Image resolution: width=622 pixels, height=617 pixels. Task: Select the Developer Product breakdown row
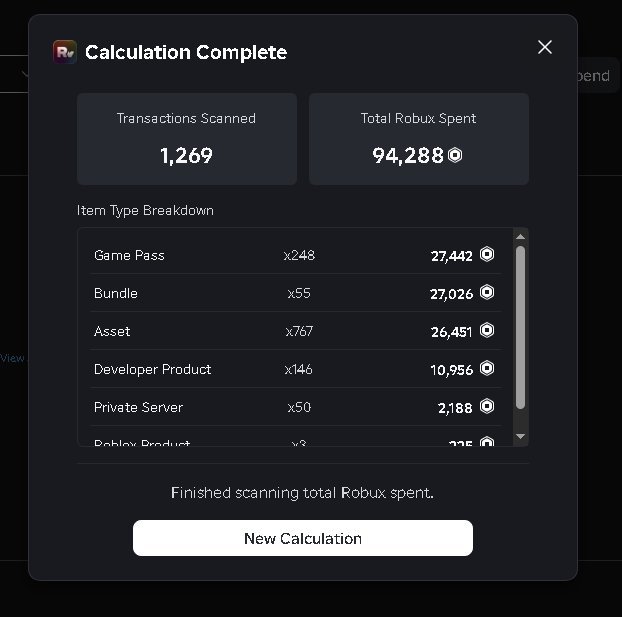tap(296, 369)
